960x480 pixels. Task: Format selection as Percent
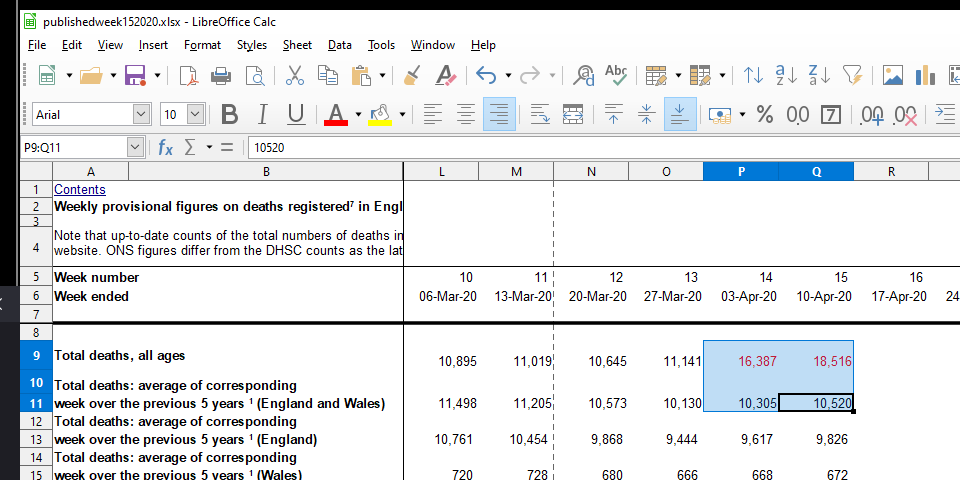(765, 114)
